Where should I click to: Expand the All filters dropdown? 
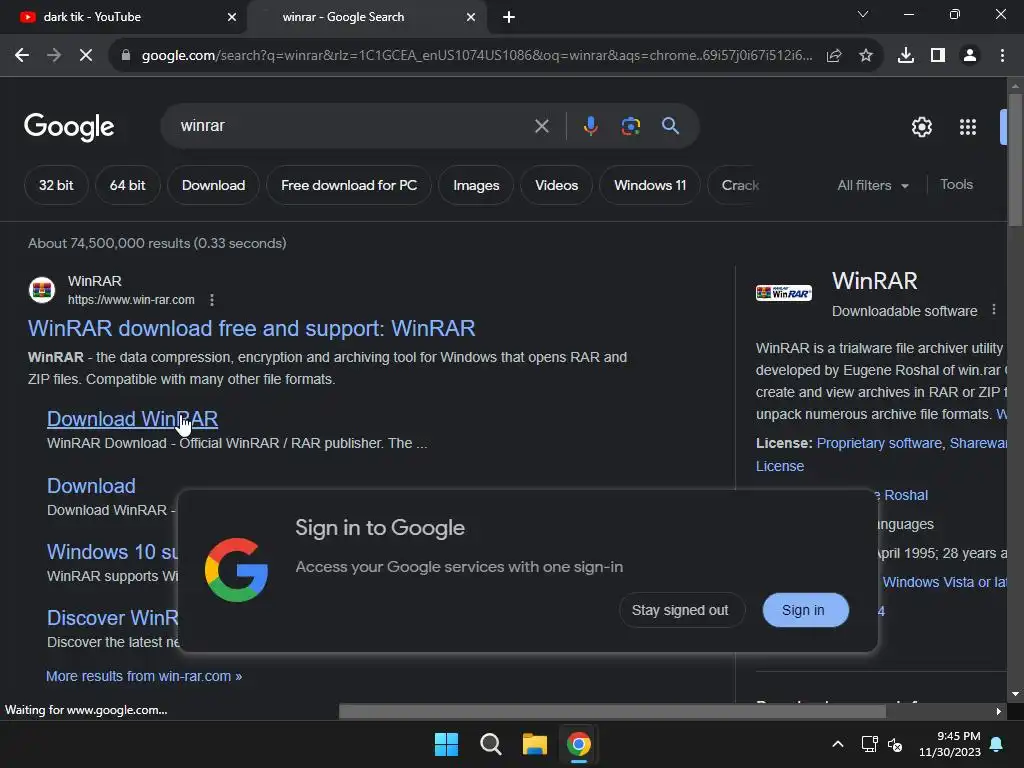pos(873,185)
